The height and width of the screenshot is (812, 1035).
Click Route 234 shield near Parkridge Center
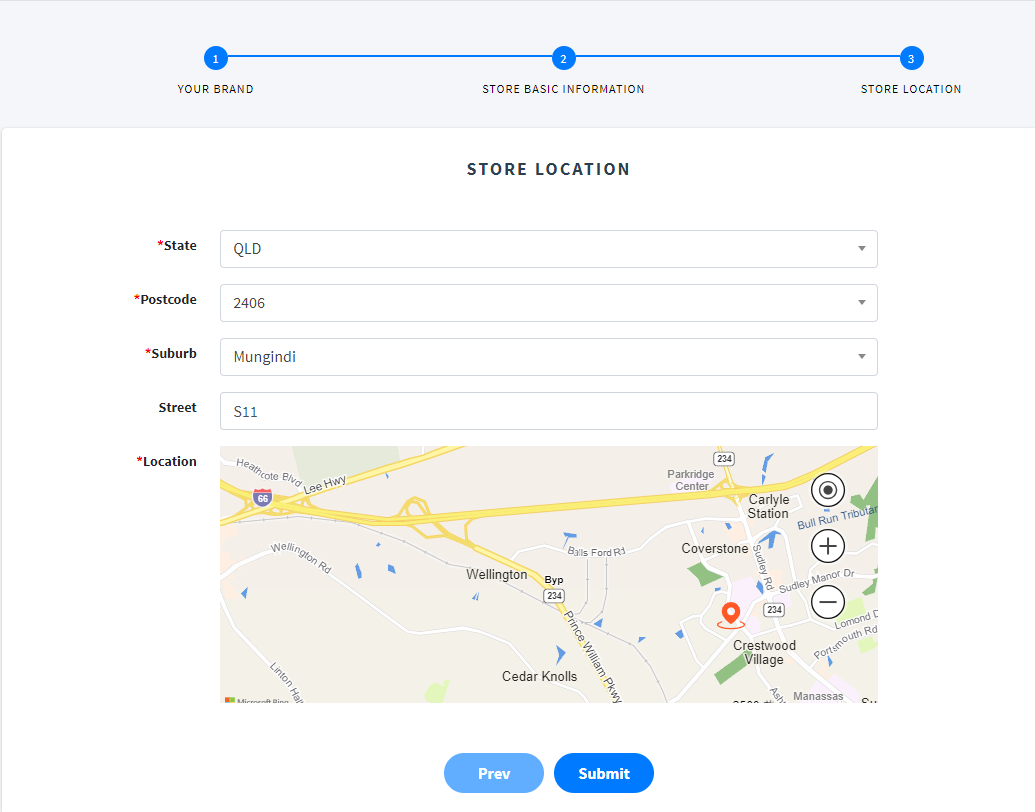coord(725,458)
